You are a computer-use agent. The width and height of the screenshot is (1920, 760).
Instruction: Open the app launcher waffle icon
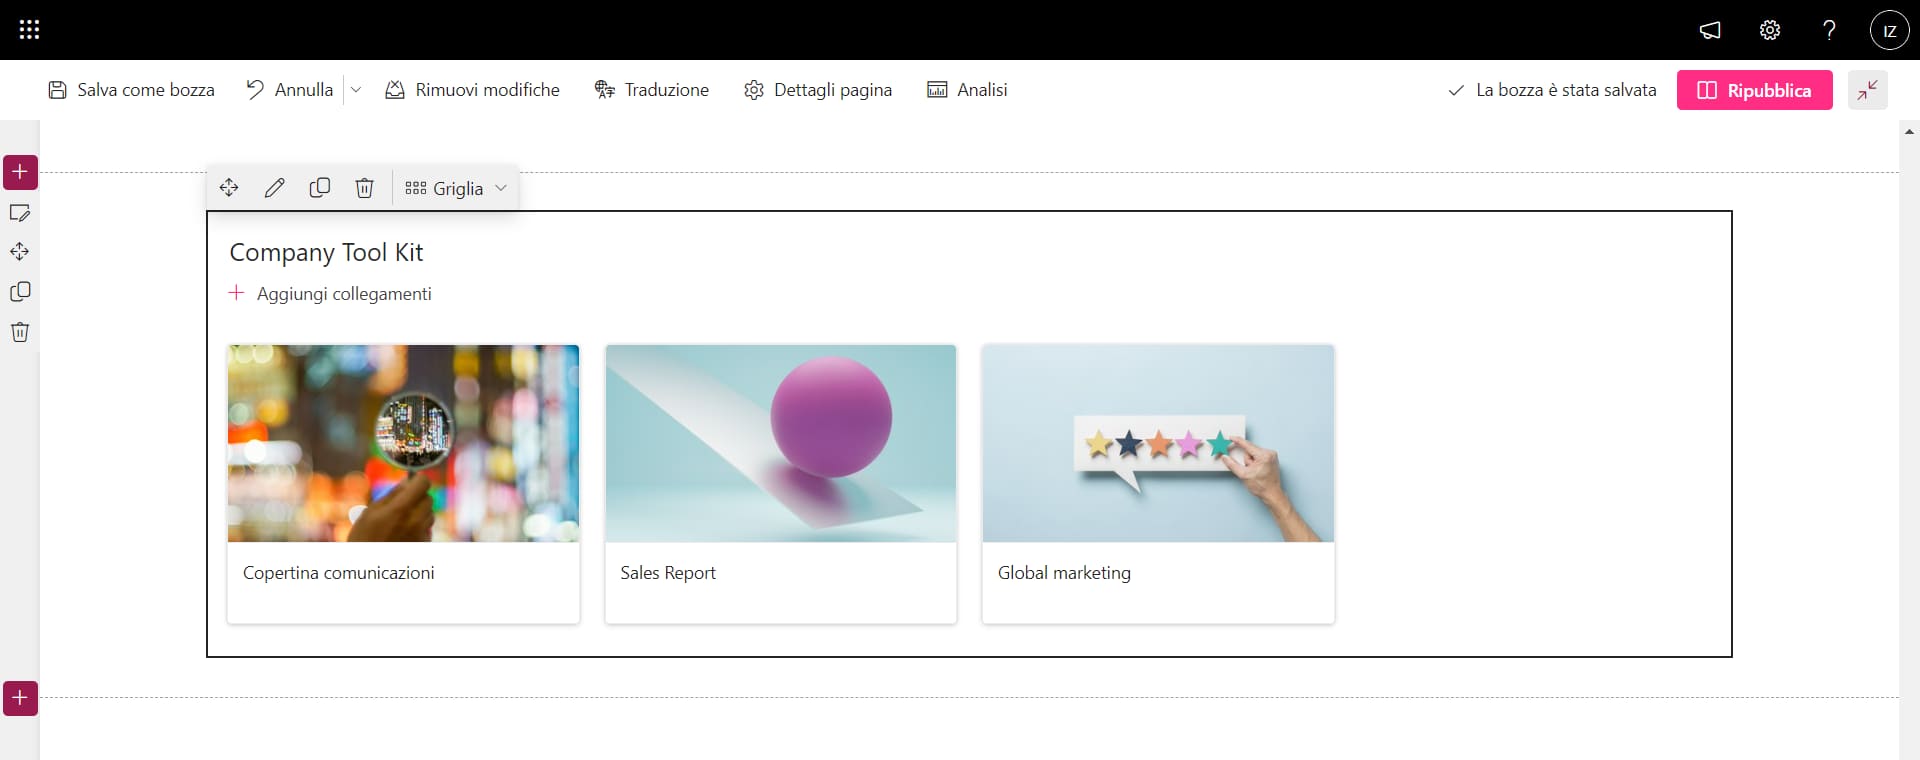click(29, 30)
